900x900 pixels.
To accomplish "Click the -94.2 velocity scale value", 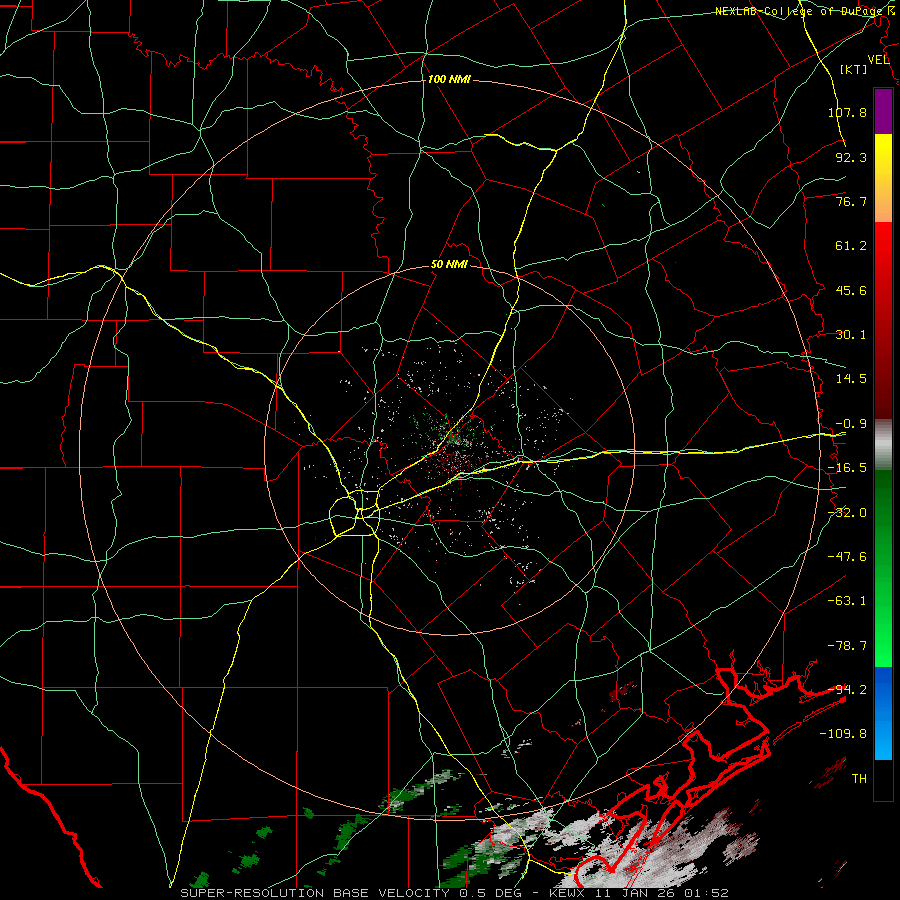I will pos(847,689).
